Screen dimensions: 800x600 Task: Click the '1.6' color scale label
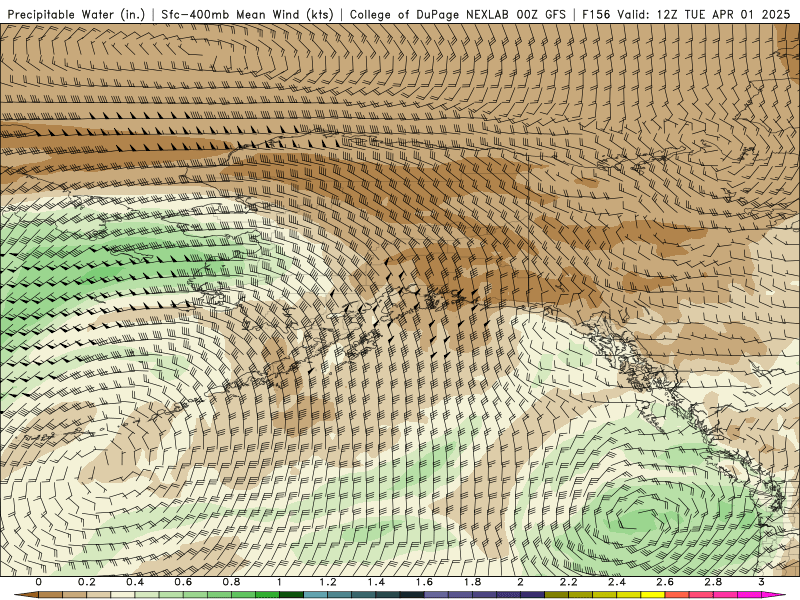[x=424, y=582]
